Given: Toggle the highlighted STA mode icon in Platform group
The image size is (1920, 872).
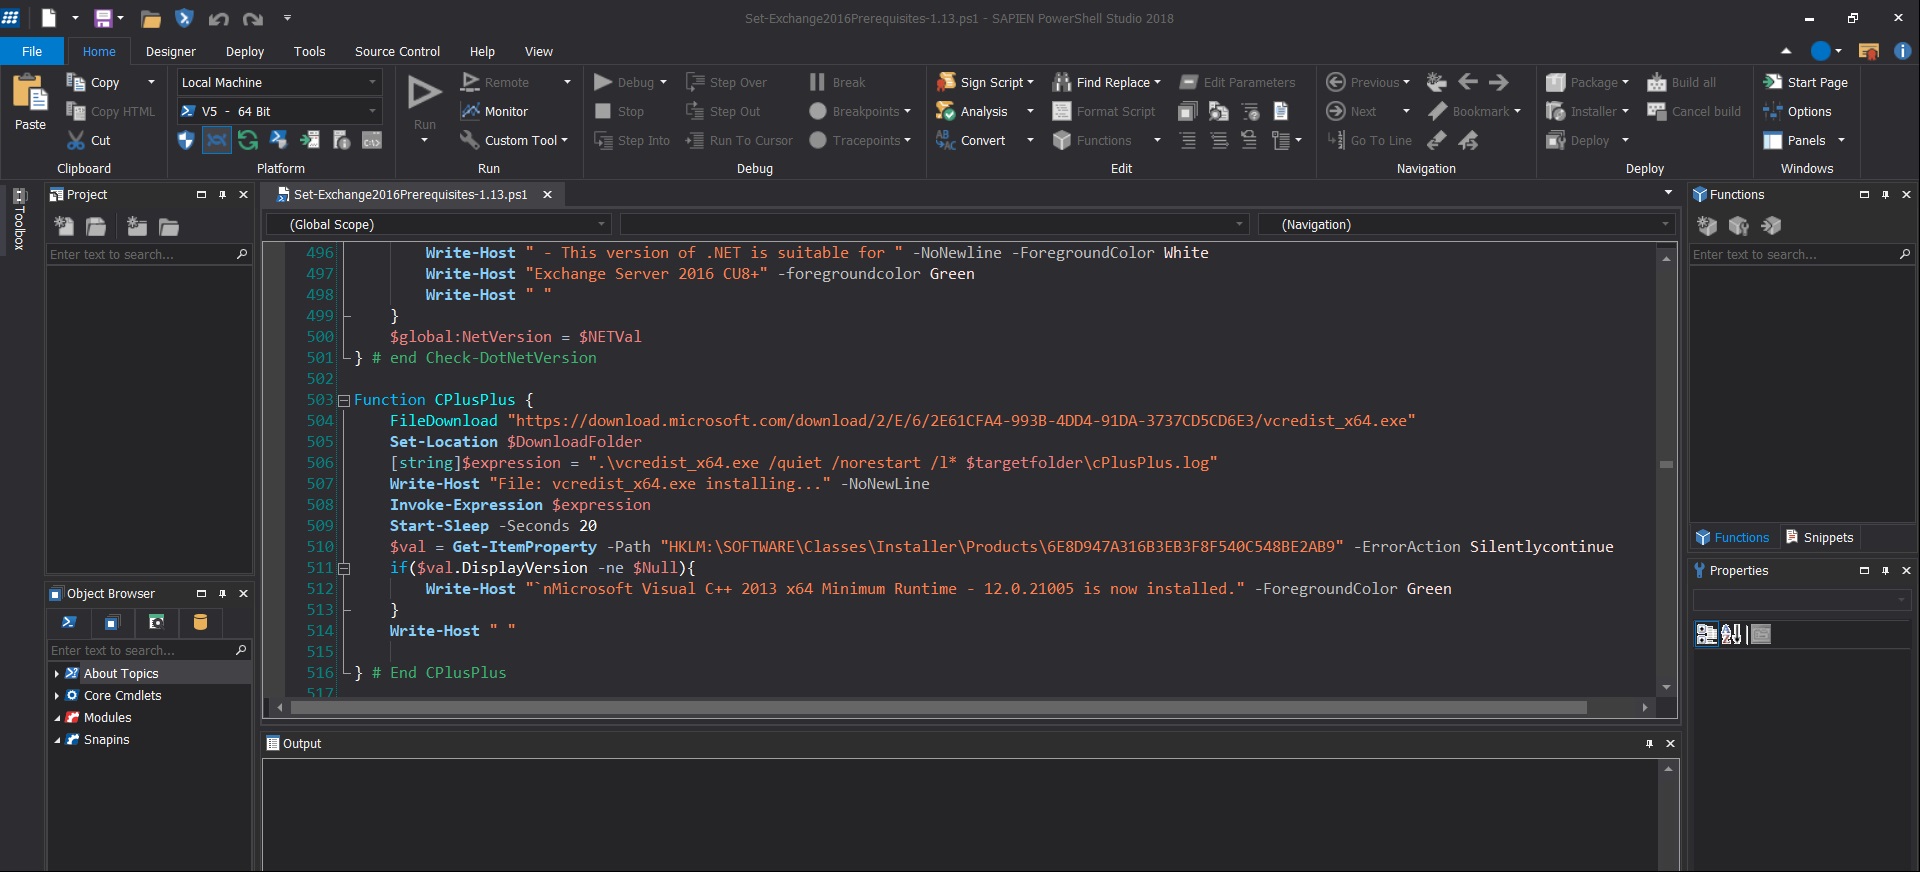Looking at the screenshot, I should [x=217, y=140].
